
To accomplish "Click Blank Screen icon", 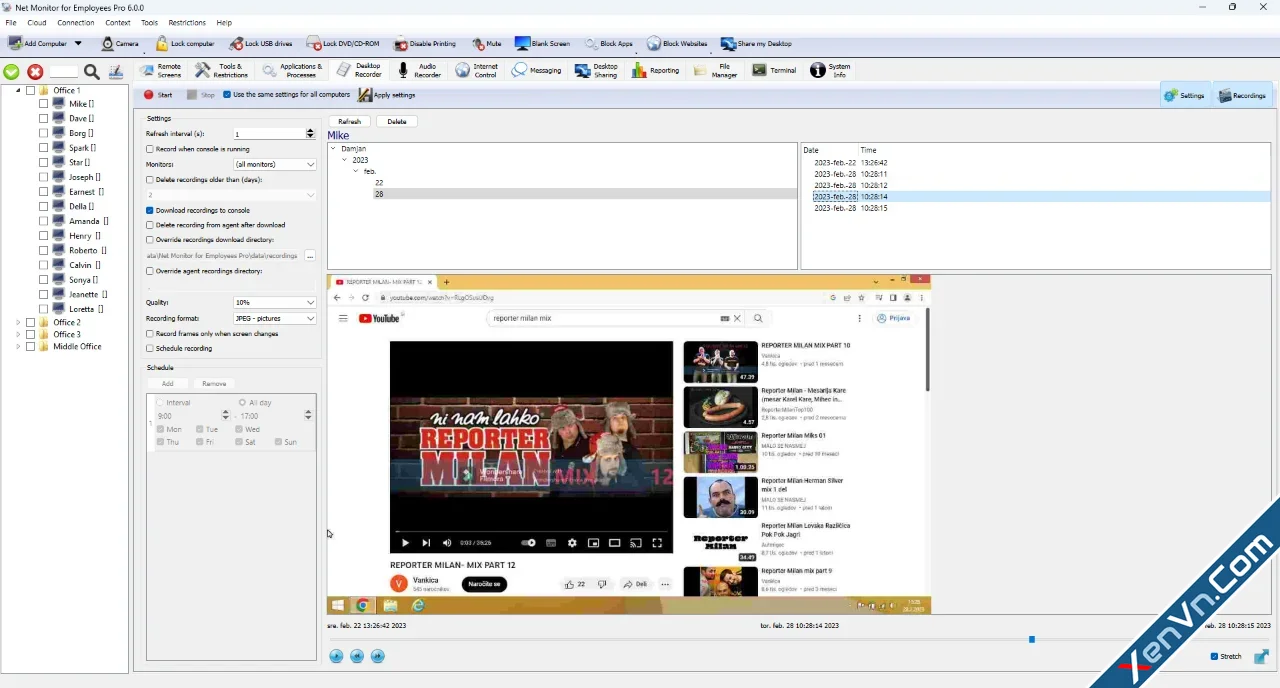I will [522, 44].
